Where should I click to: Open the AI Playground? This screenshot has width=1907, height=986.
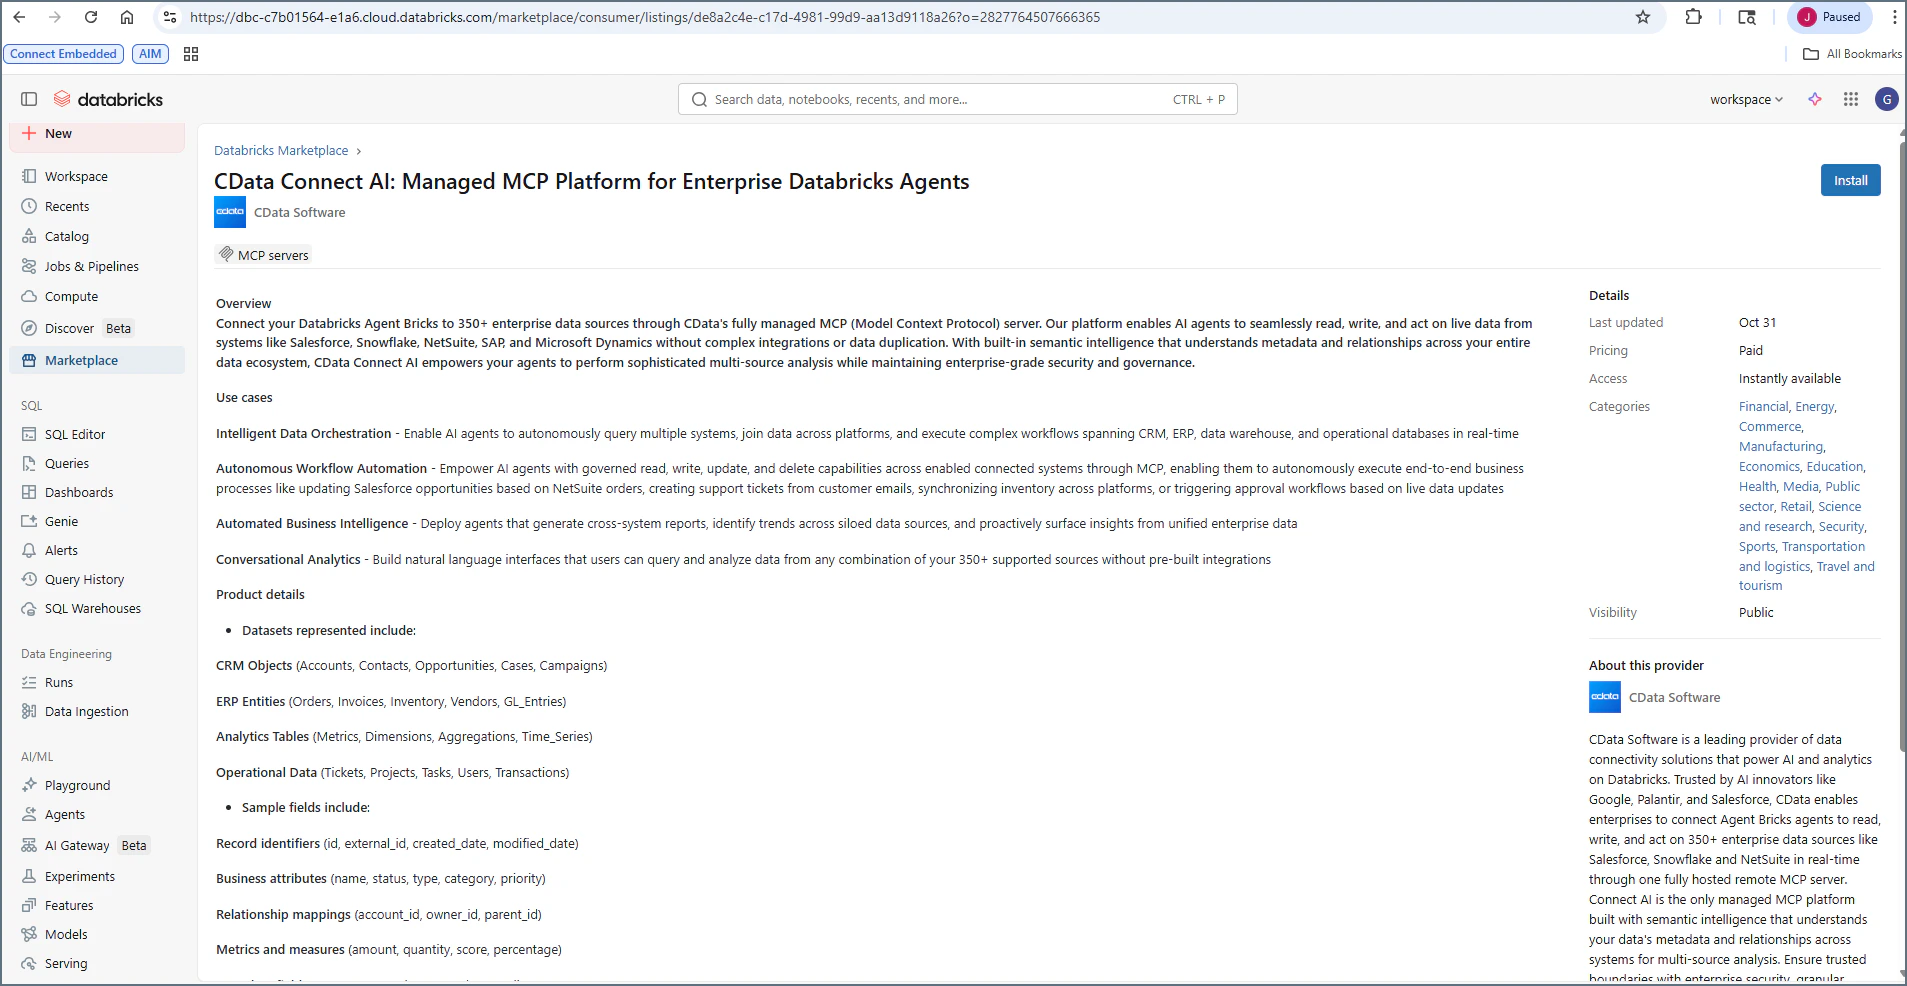point(97,785)
